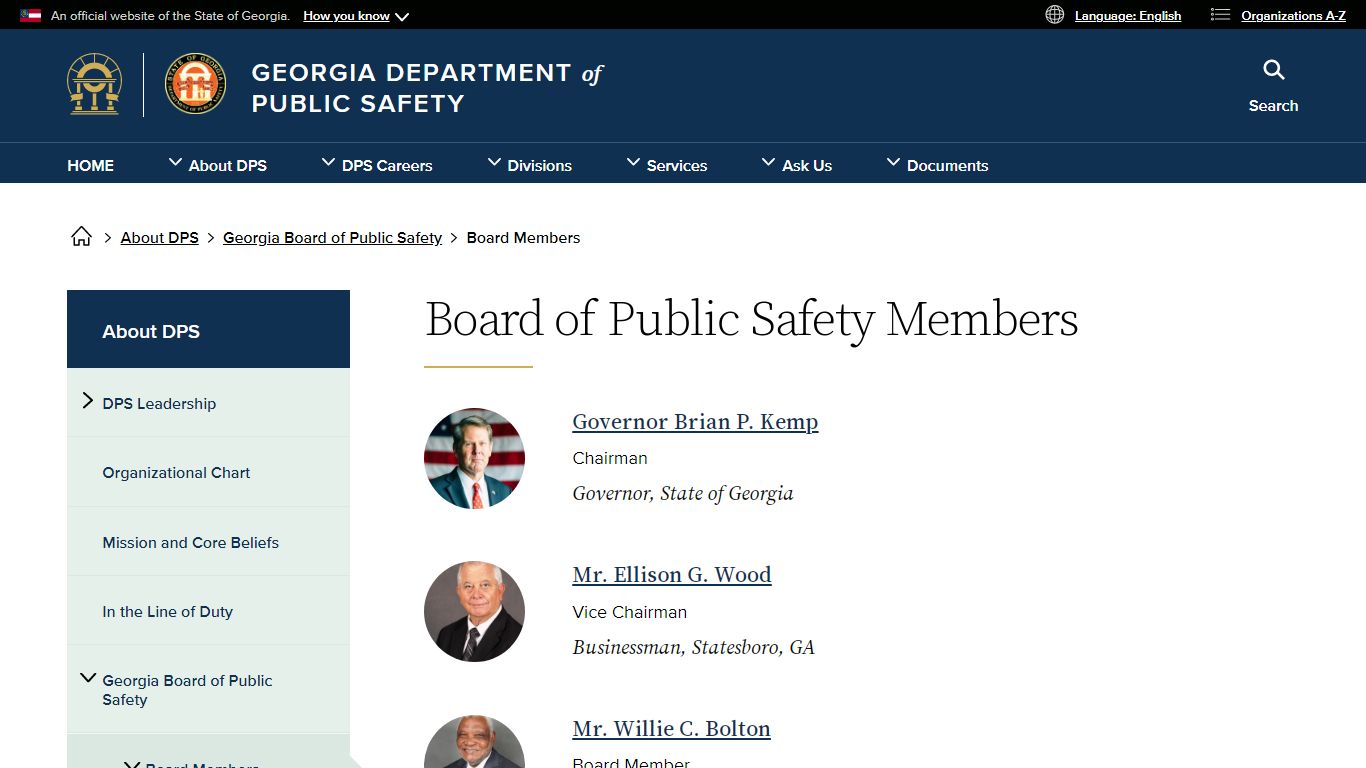The image size is (1366, 768).
Task: Open DPS Leadership sidebar link
Action: (x=159, y=404)
